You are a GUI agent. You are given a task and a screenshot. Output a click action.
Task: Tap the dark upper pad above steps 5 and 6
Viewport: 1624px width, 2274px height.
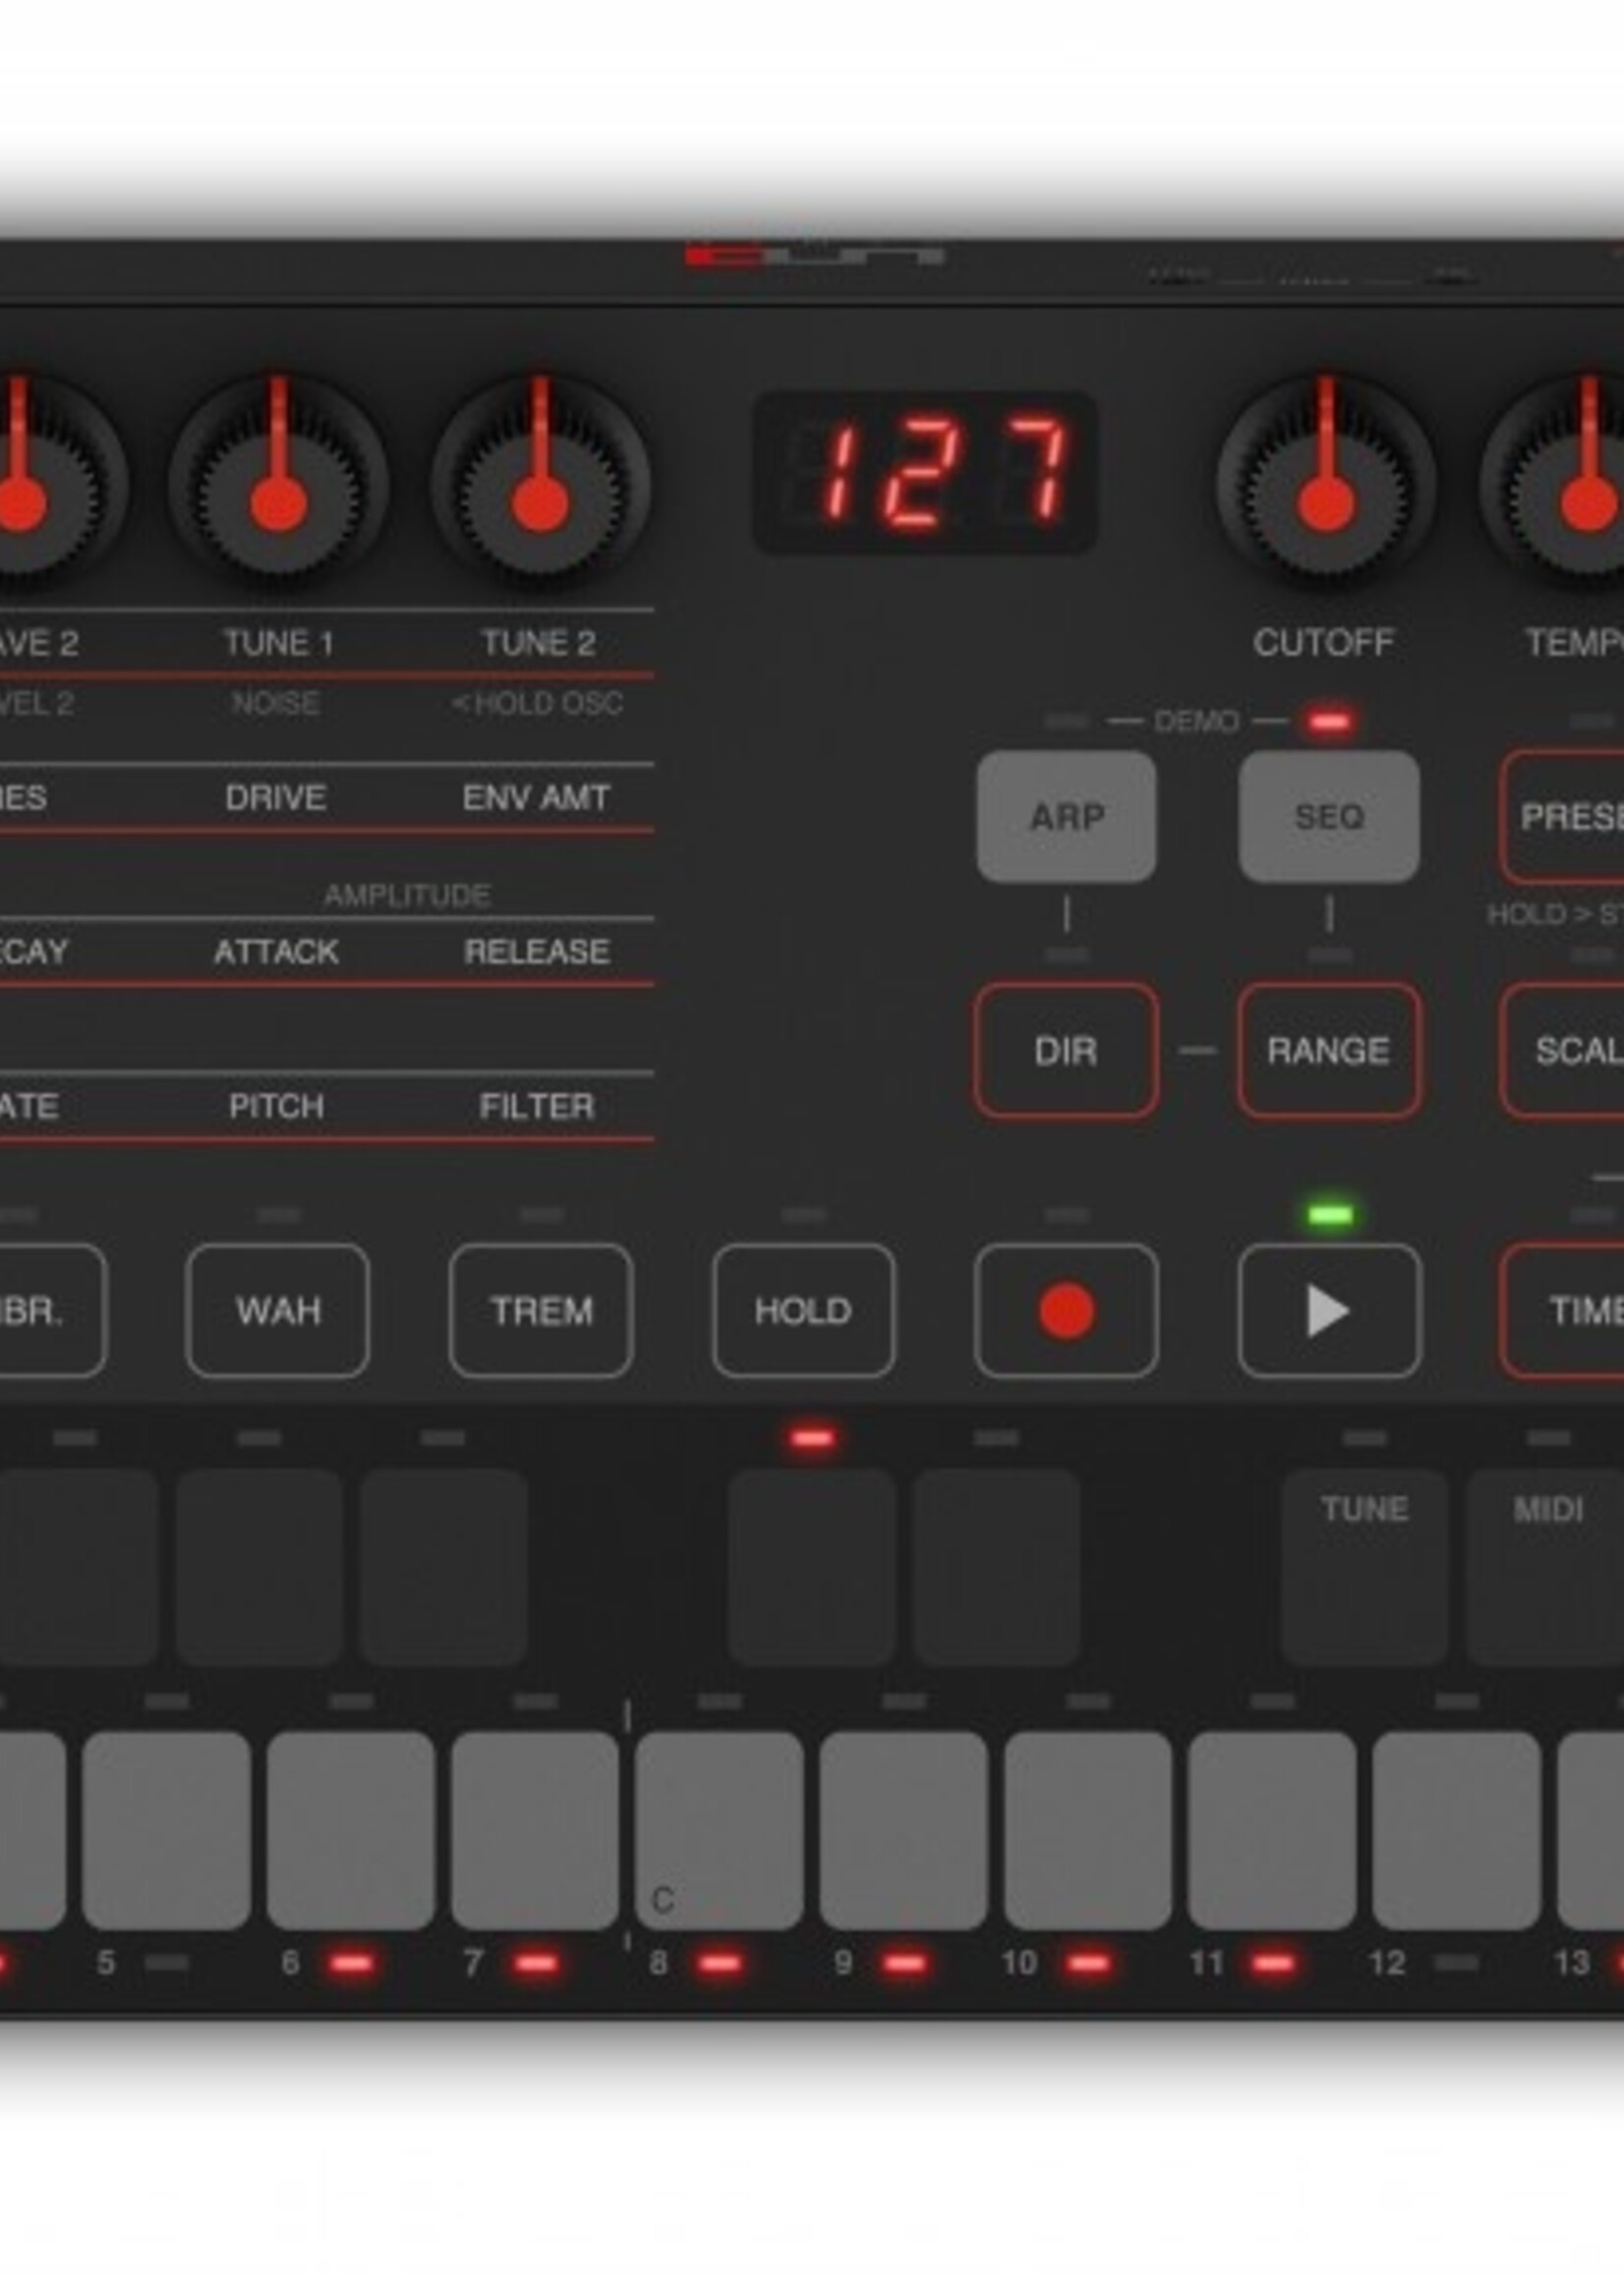[x=259, y=1567]
